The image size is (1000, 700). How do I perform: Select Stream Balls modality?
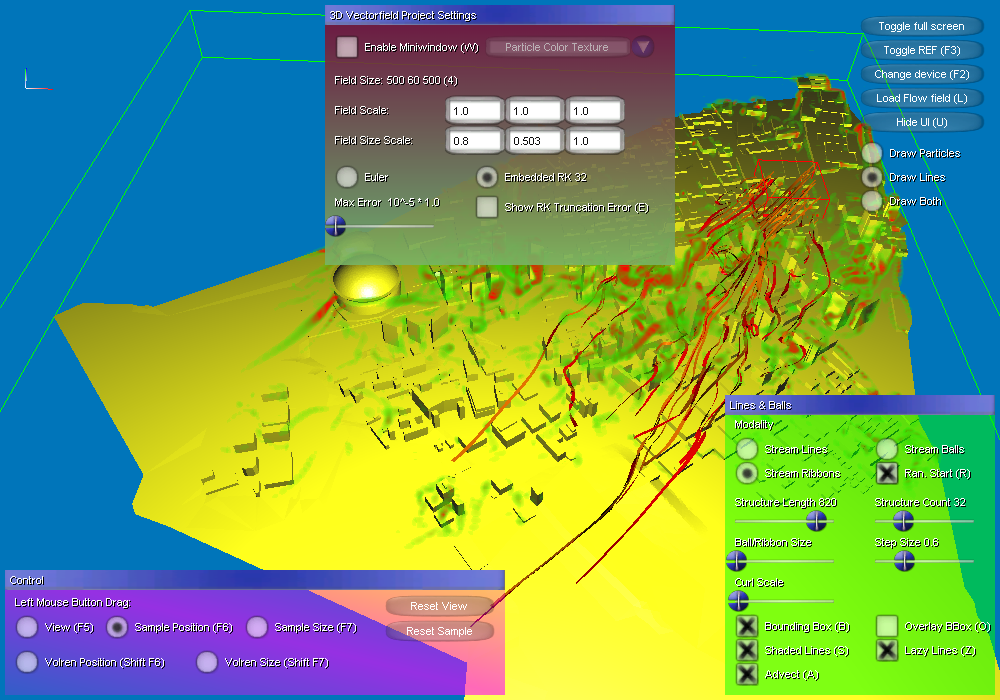pyautogui.click(x=887, y=450)
